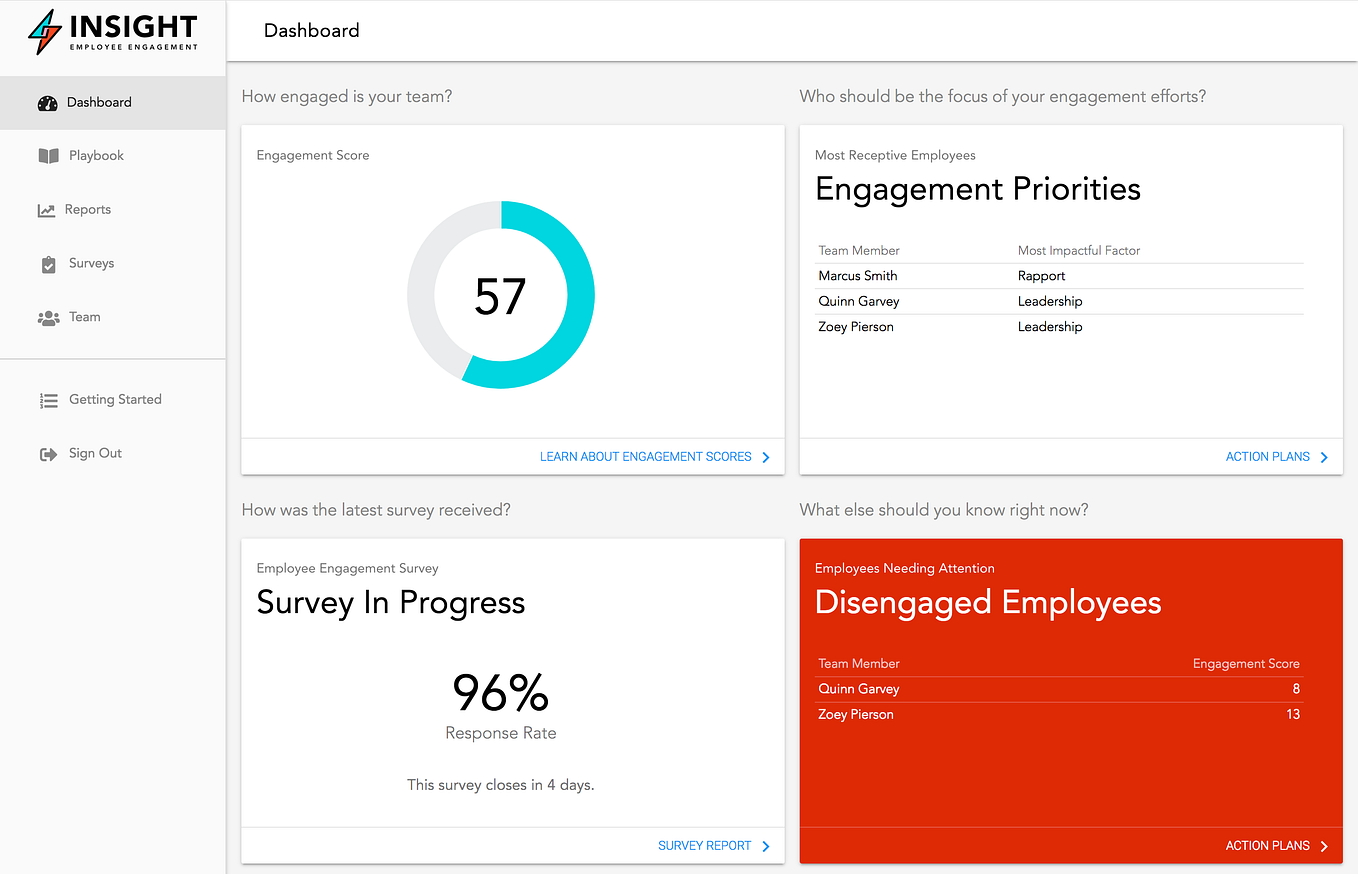This screenshot has width=1358, height=874.
Task: Click the Engagement Score donut chart
Action: click(501, 296)
